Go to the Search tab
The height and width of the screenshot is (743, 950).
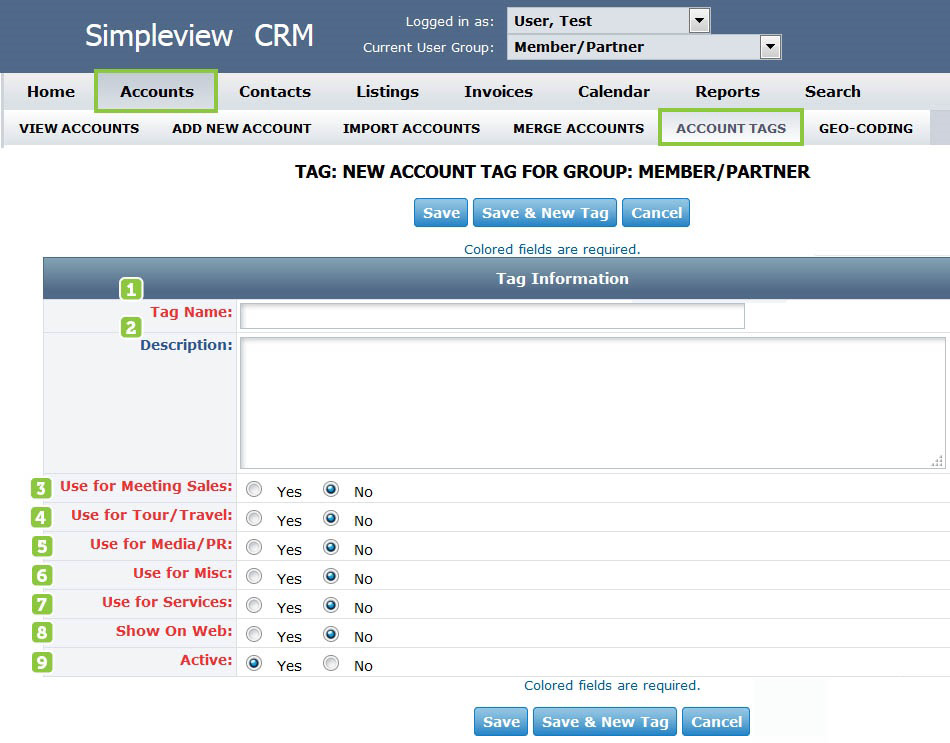[832, 92]
